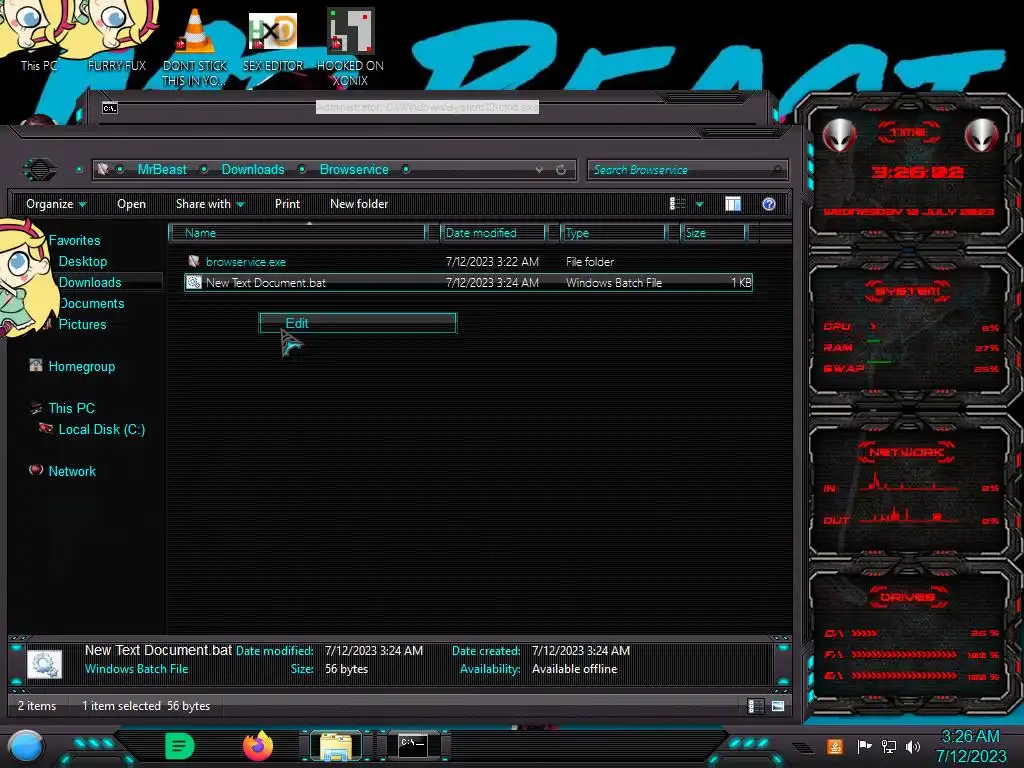
Task: Click Browservice in the breadcrumb
Action: click(x=354, y=169)
